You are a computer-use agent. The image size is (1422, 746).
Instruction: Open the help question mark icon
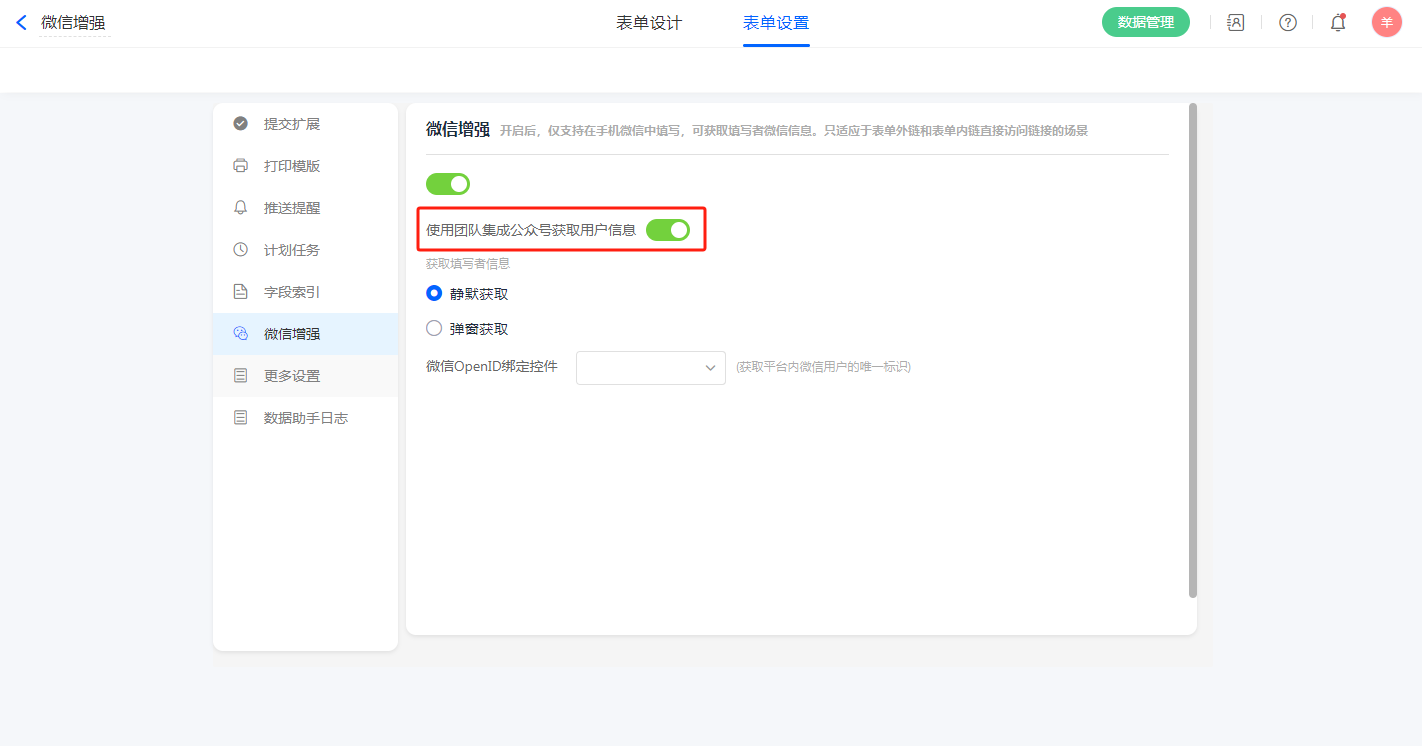point(1288,22)
